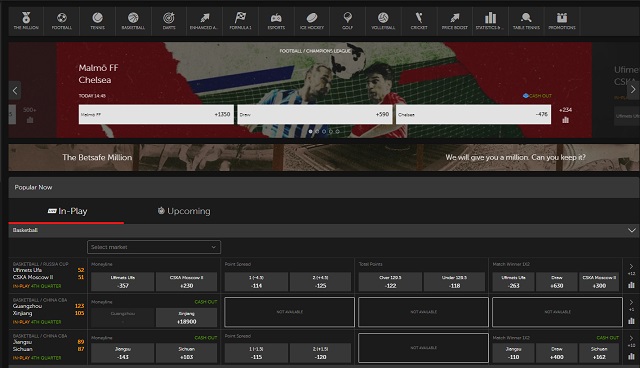Switch to the In-Play tab
Image resolution: width=640 pixels, height=368 pixels.
pos(67,211)
